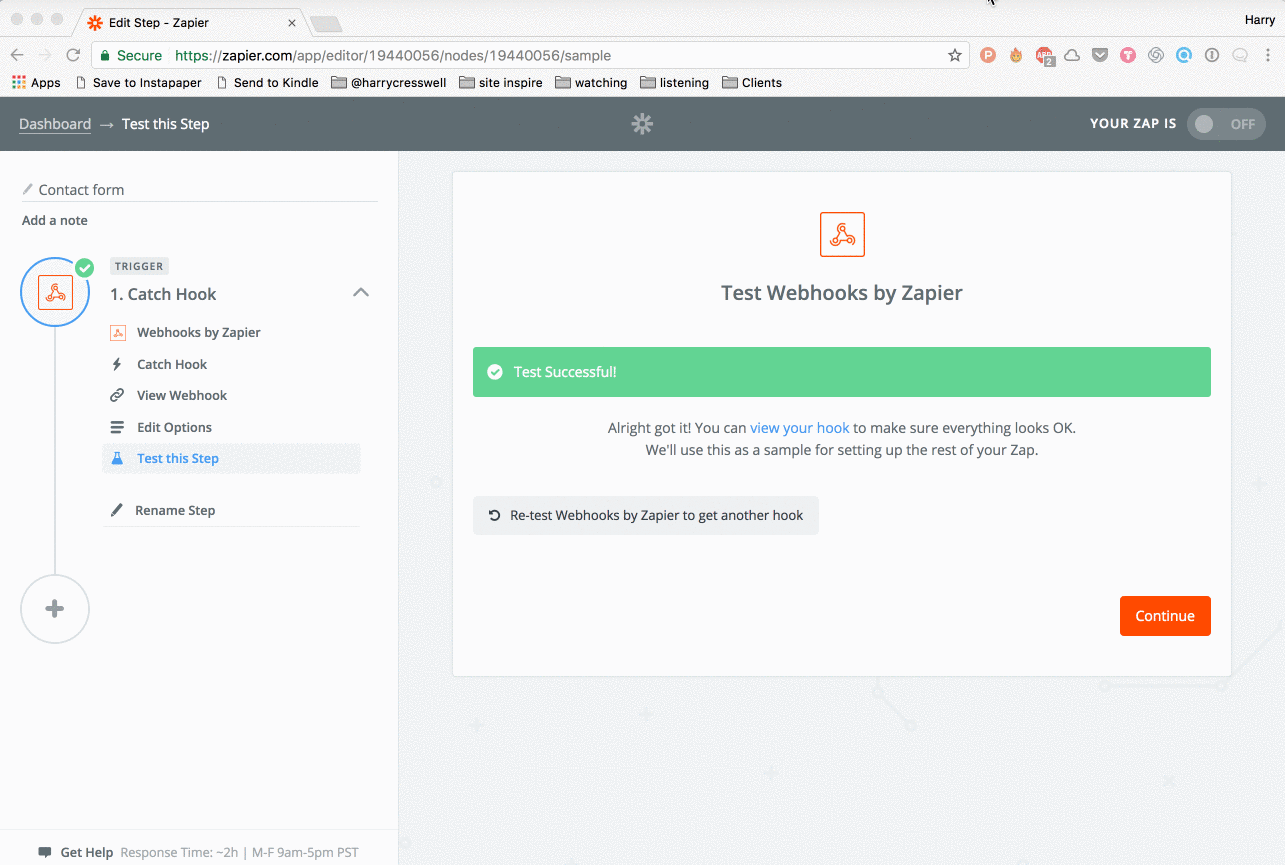Click the link icon next to View Webhook
Screen dimensions: 1285x865
pyautogui.click(x=117, y=395)
